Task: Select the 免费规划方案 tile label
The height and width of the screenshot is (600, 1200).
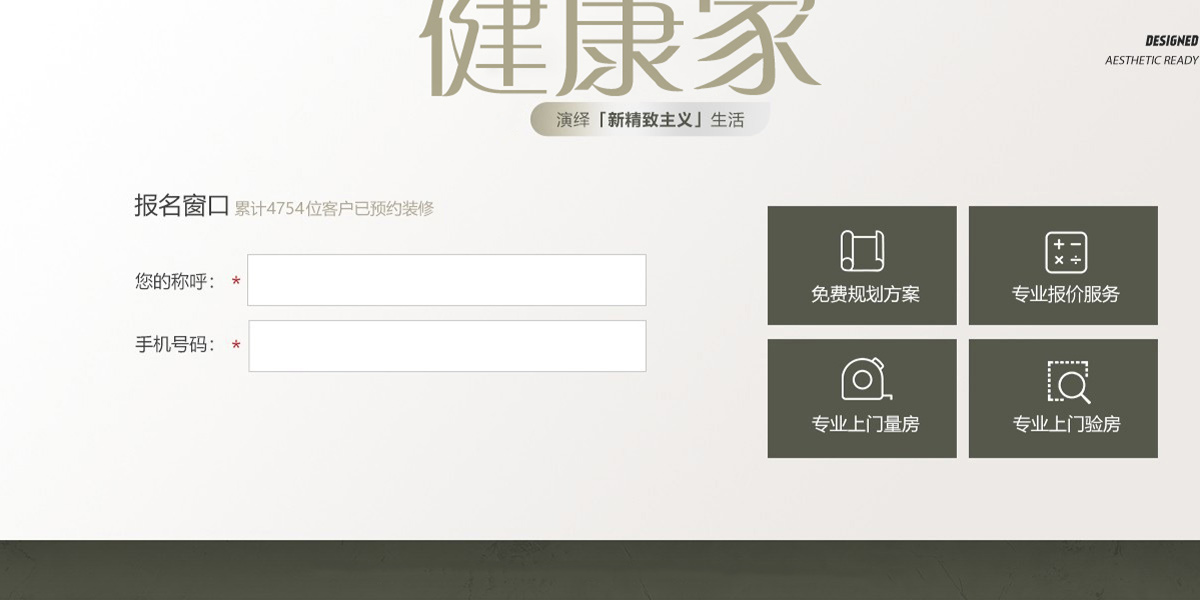Action: click(x=865, y=295)
